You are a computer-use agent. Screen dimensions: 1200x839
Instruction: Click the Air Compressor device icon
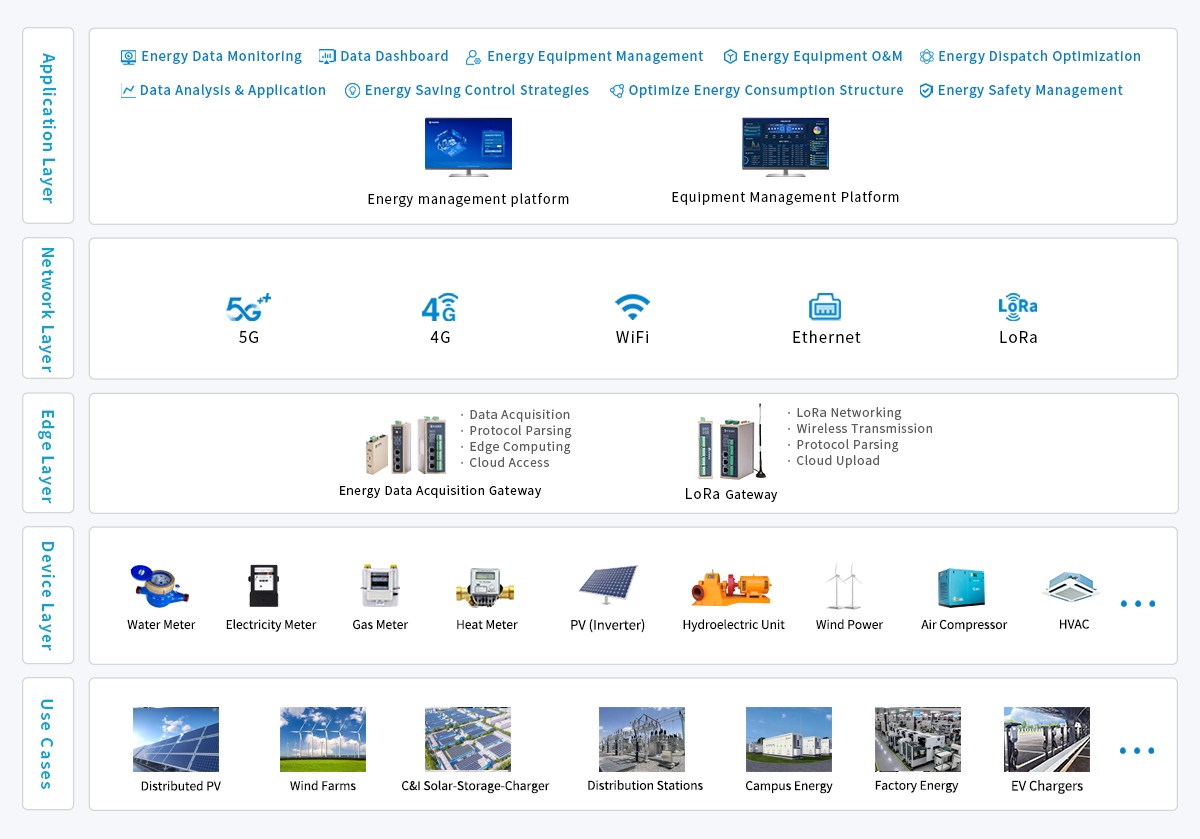pyautogui.click(x=961, y=587)
